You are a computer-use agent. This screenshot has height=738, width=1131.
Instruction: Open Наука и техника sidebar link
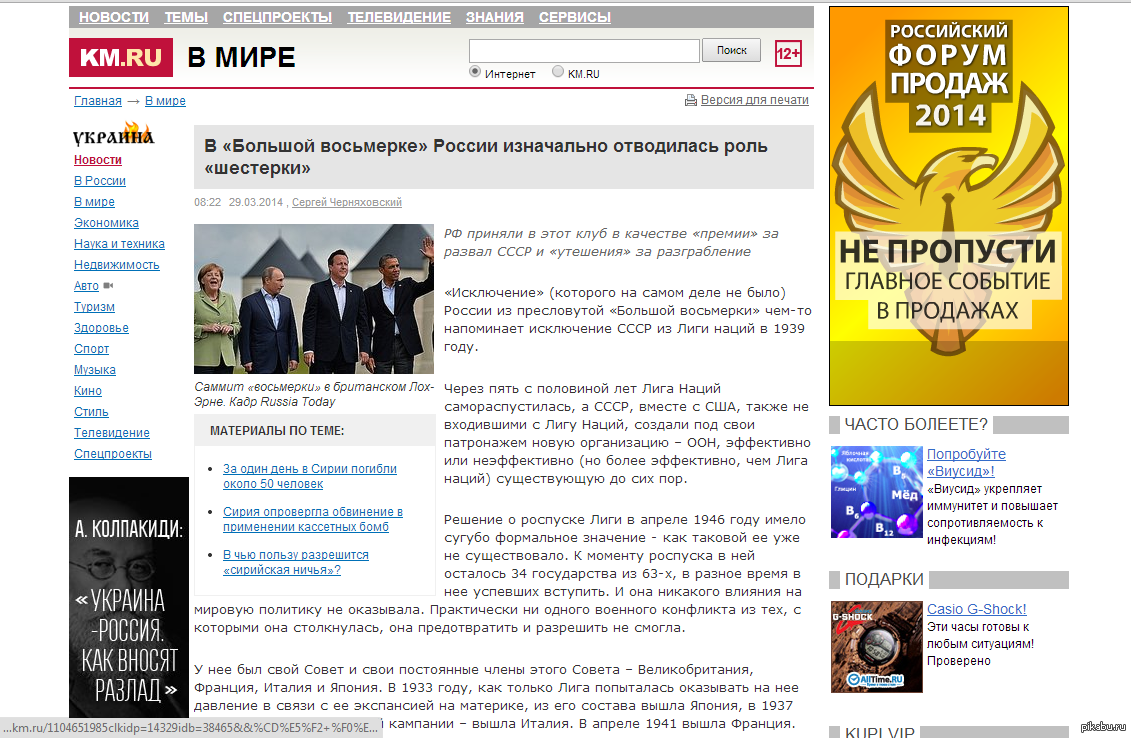click(x=119, y=244)
